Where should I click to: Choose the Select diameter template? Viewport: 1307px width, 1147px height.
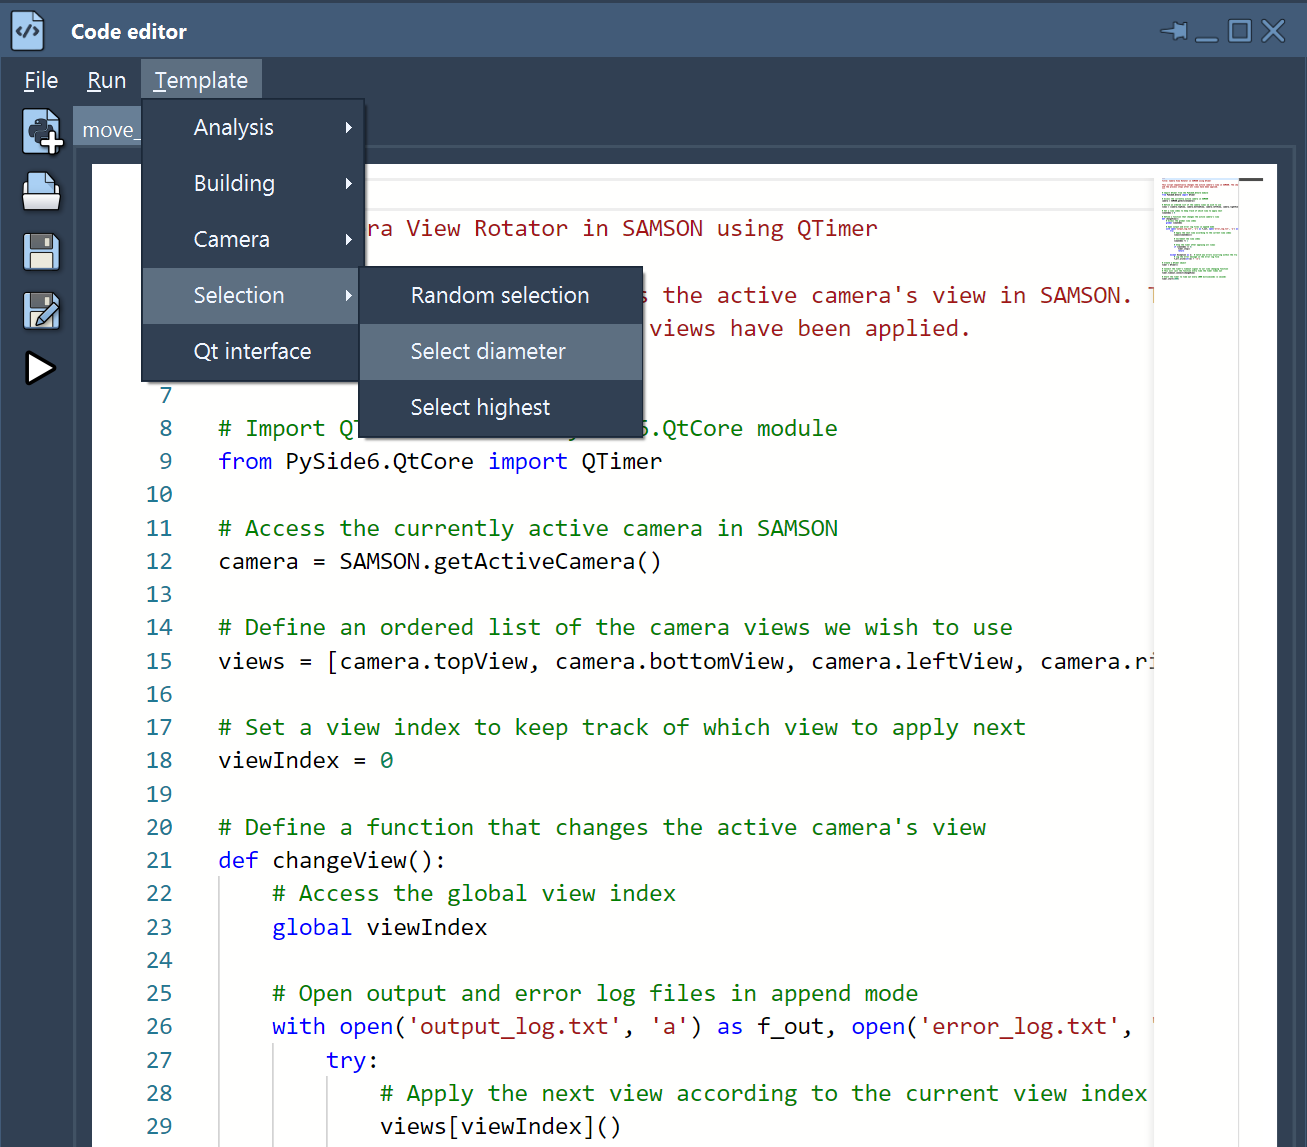(487, 351)
